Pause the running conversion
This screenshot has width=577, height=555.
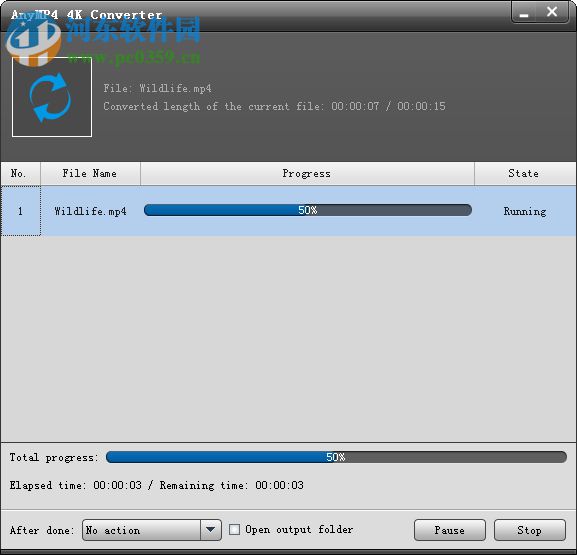[450, 530]
